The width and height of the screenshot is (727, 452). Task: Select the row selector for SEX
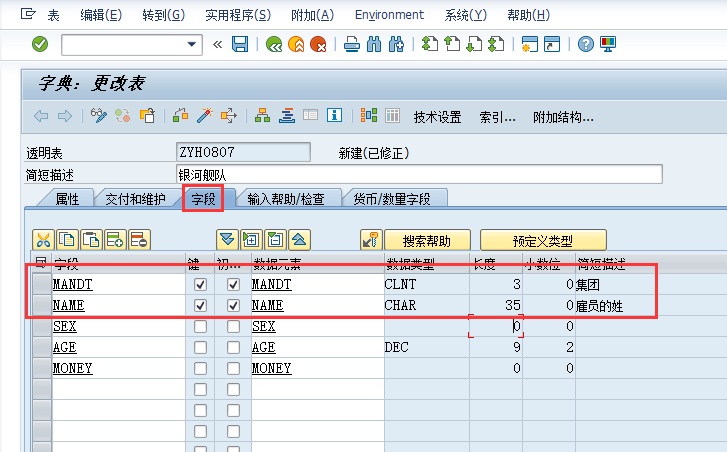[x=42, y=326]
